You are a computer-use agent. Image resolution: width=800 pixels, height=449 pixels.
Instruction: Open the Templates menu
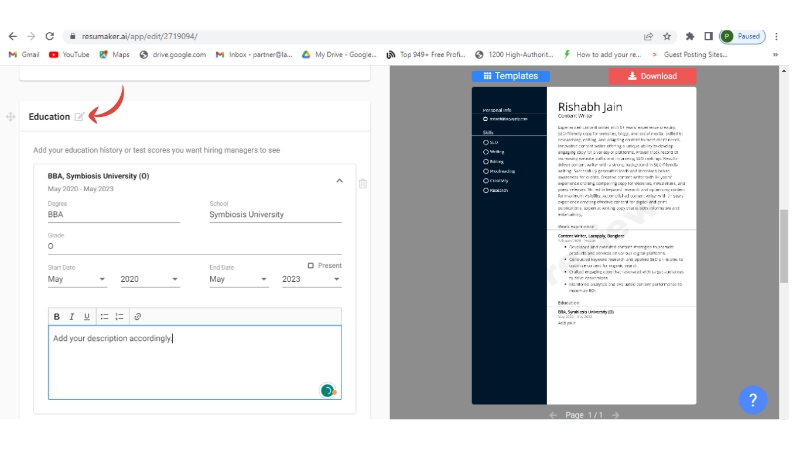tap(511, 76)
